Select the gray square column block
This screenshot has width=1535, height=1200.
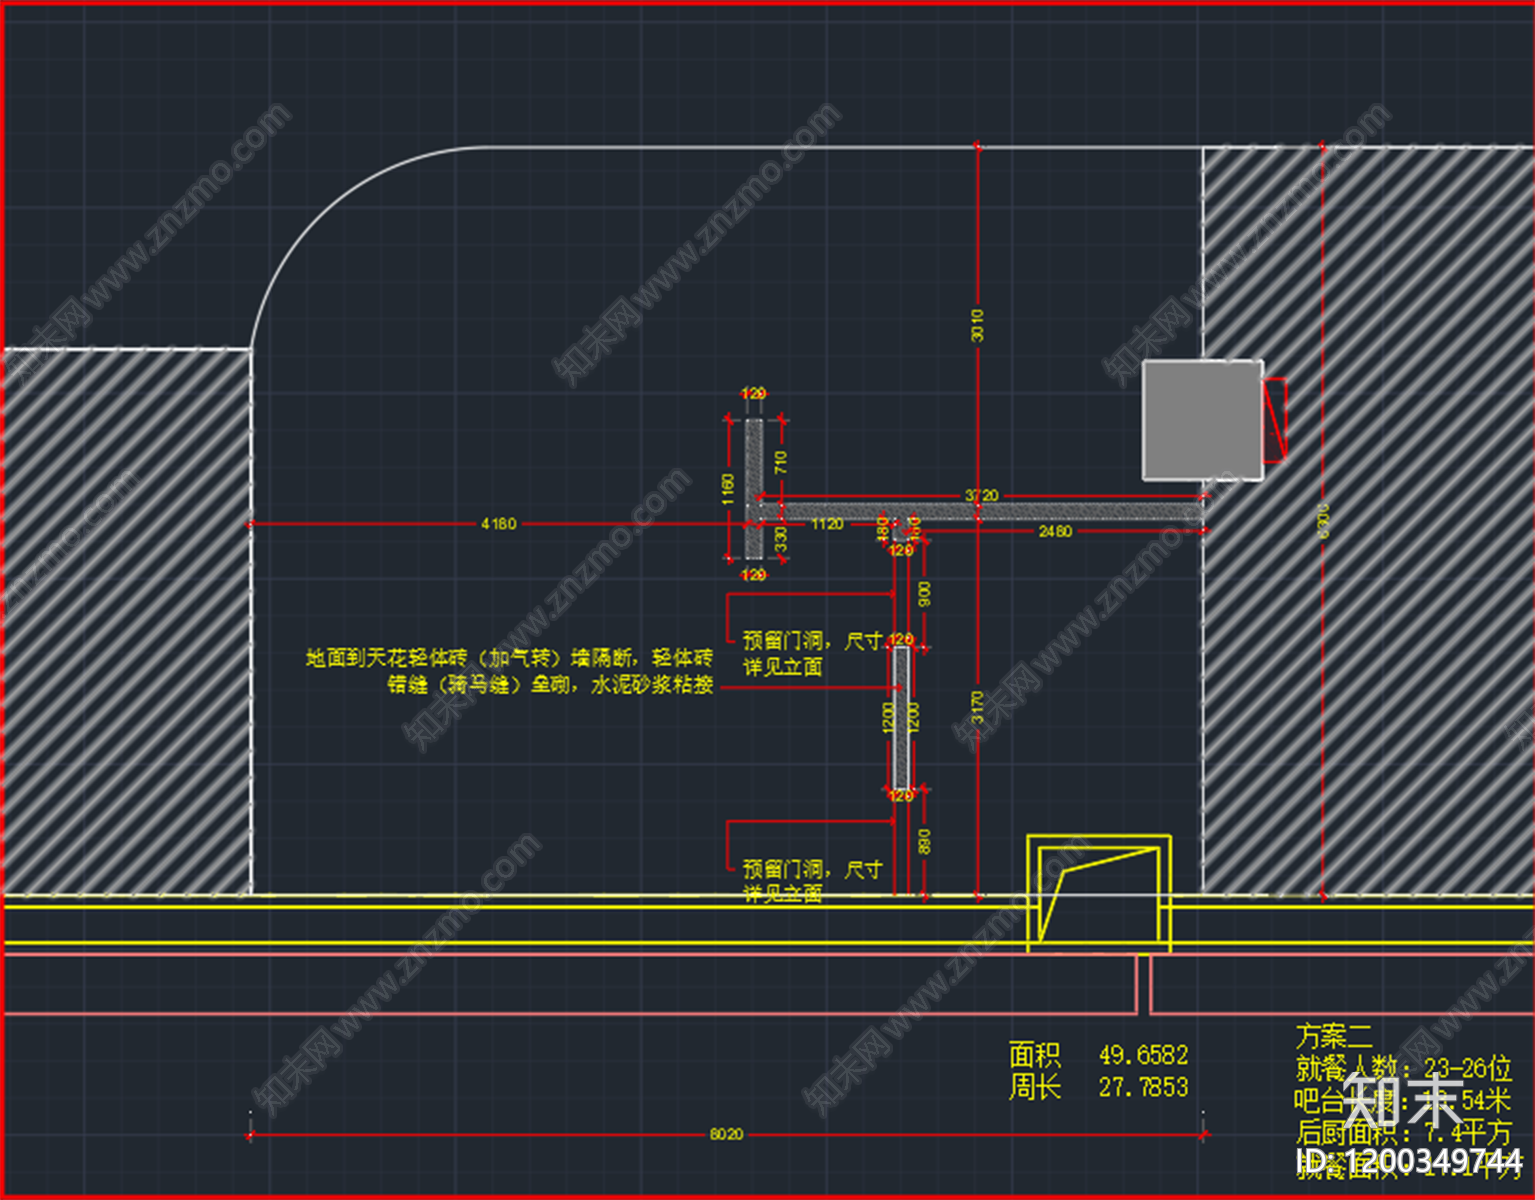(x=1203, y=420)
